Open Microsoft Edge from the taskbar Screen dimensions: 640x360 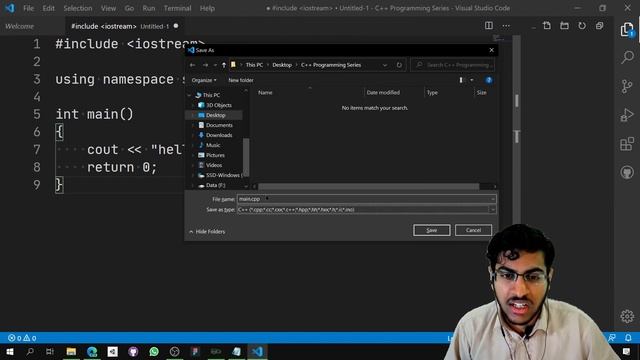[92, 351]
